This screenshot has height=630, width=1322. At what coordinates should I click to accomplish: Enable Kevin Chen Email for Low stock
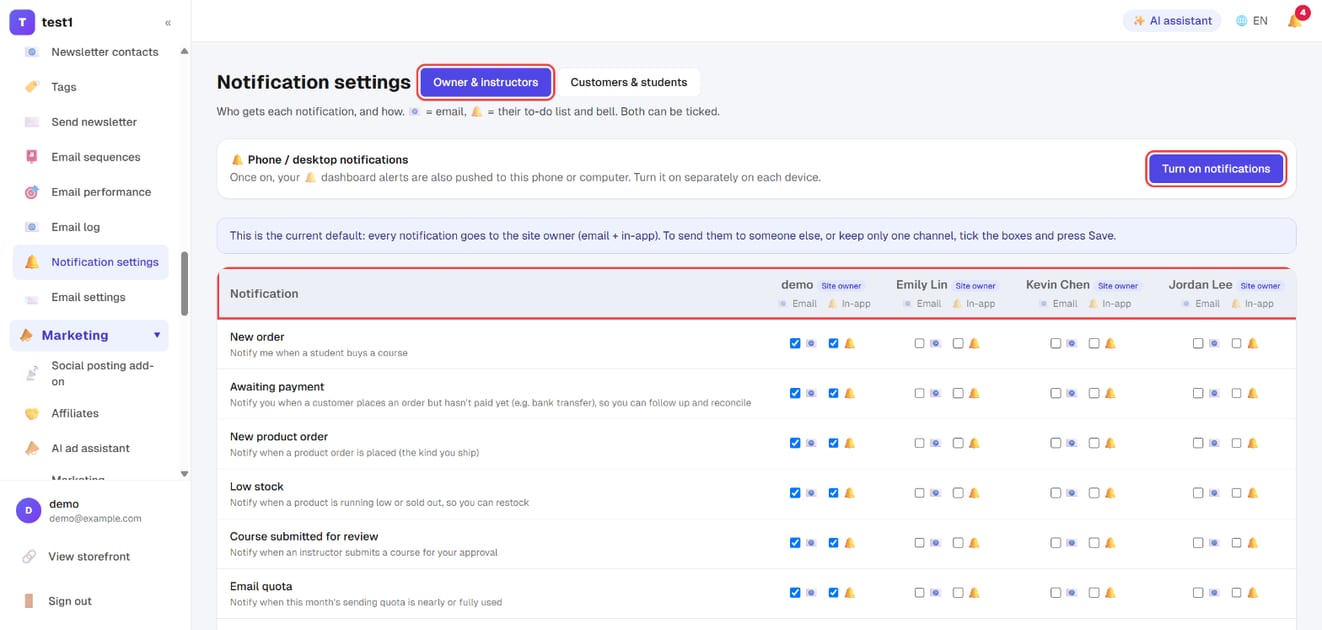coord(1055,493)
